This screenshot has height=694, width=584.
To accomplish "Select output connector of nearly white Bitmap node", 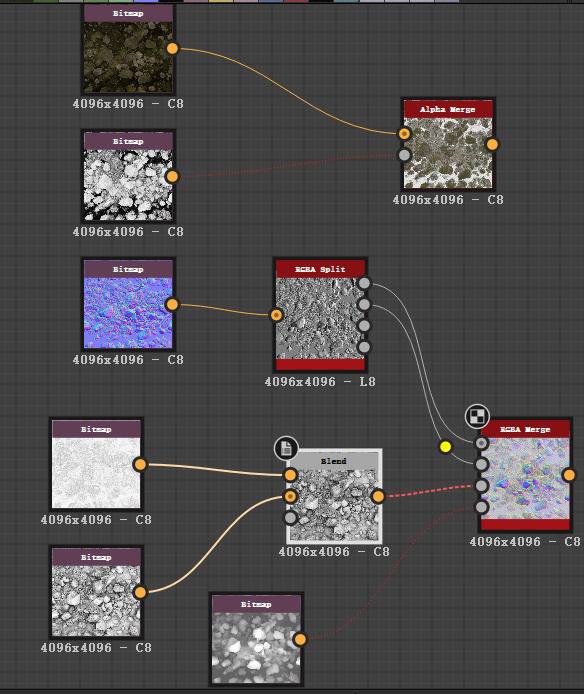I will click(140, 464).
